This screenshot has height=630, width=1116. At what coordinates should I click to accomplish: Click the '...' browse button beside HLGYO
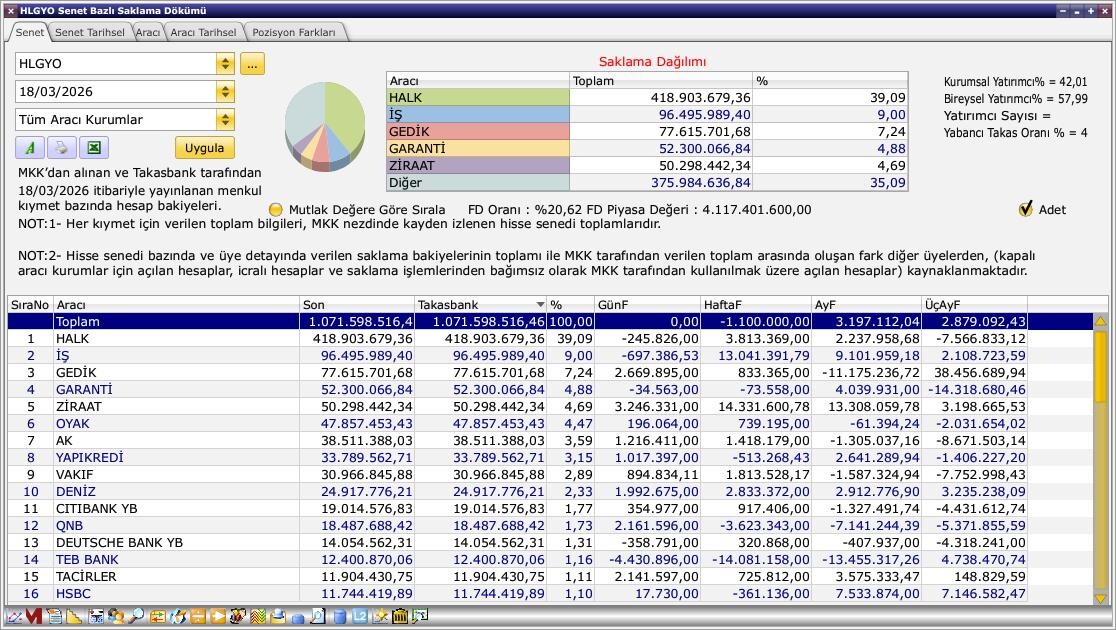point(251,64)
